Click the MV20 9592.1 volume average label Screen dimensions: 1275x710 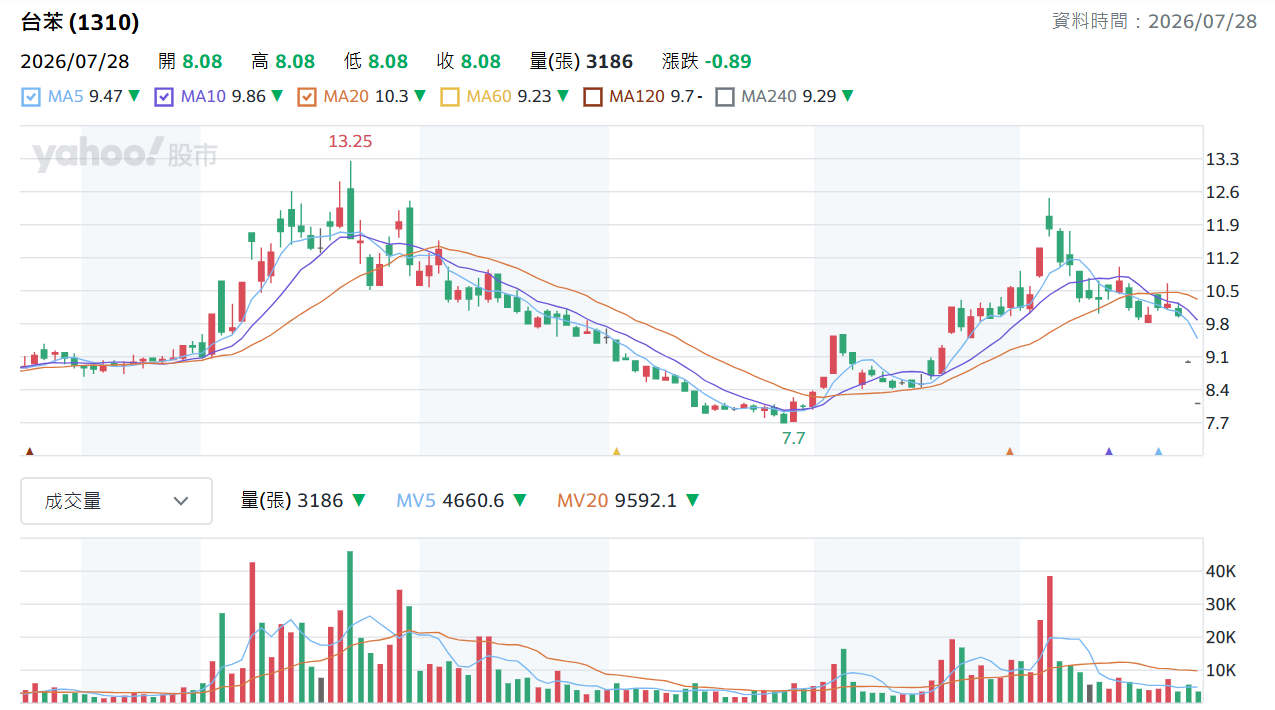pos(617,501)
